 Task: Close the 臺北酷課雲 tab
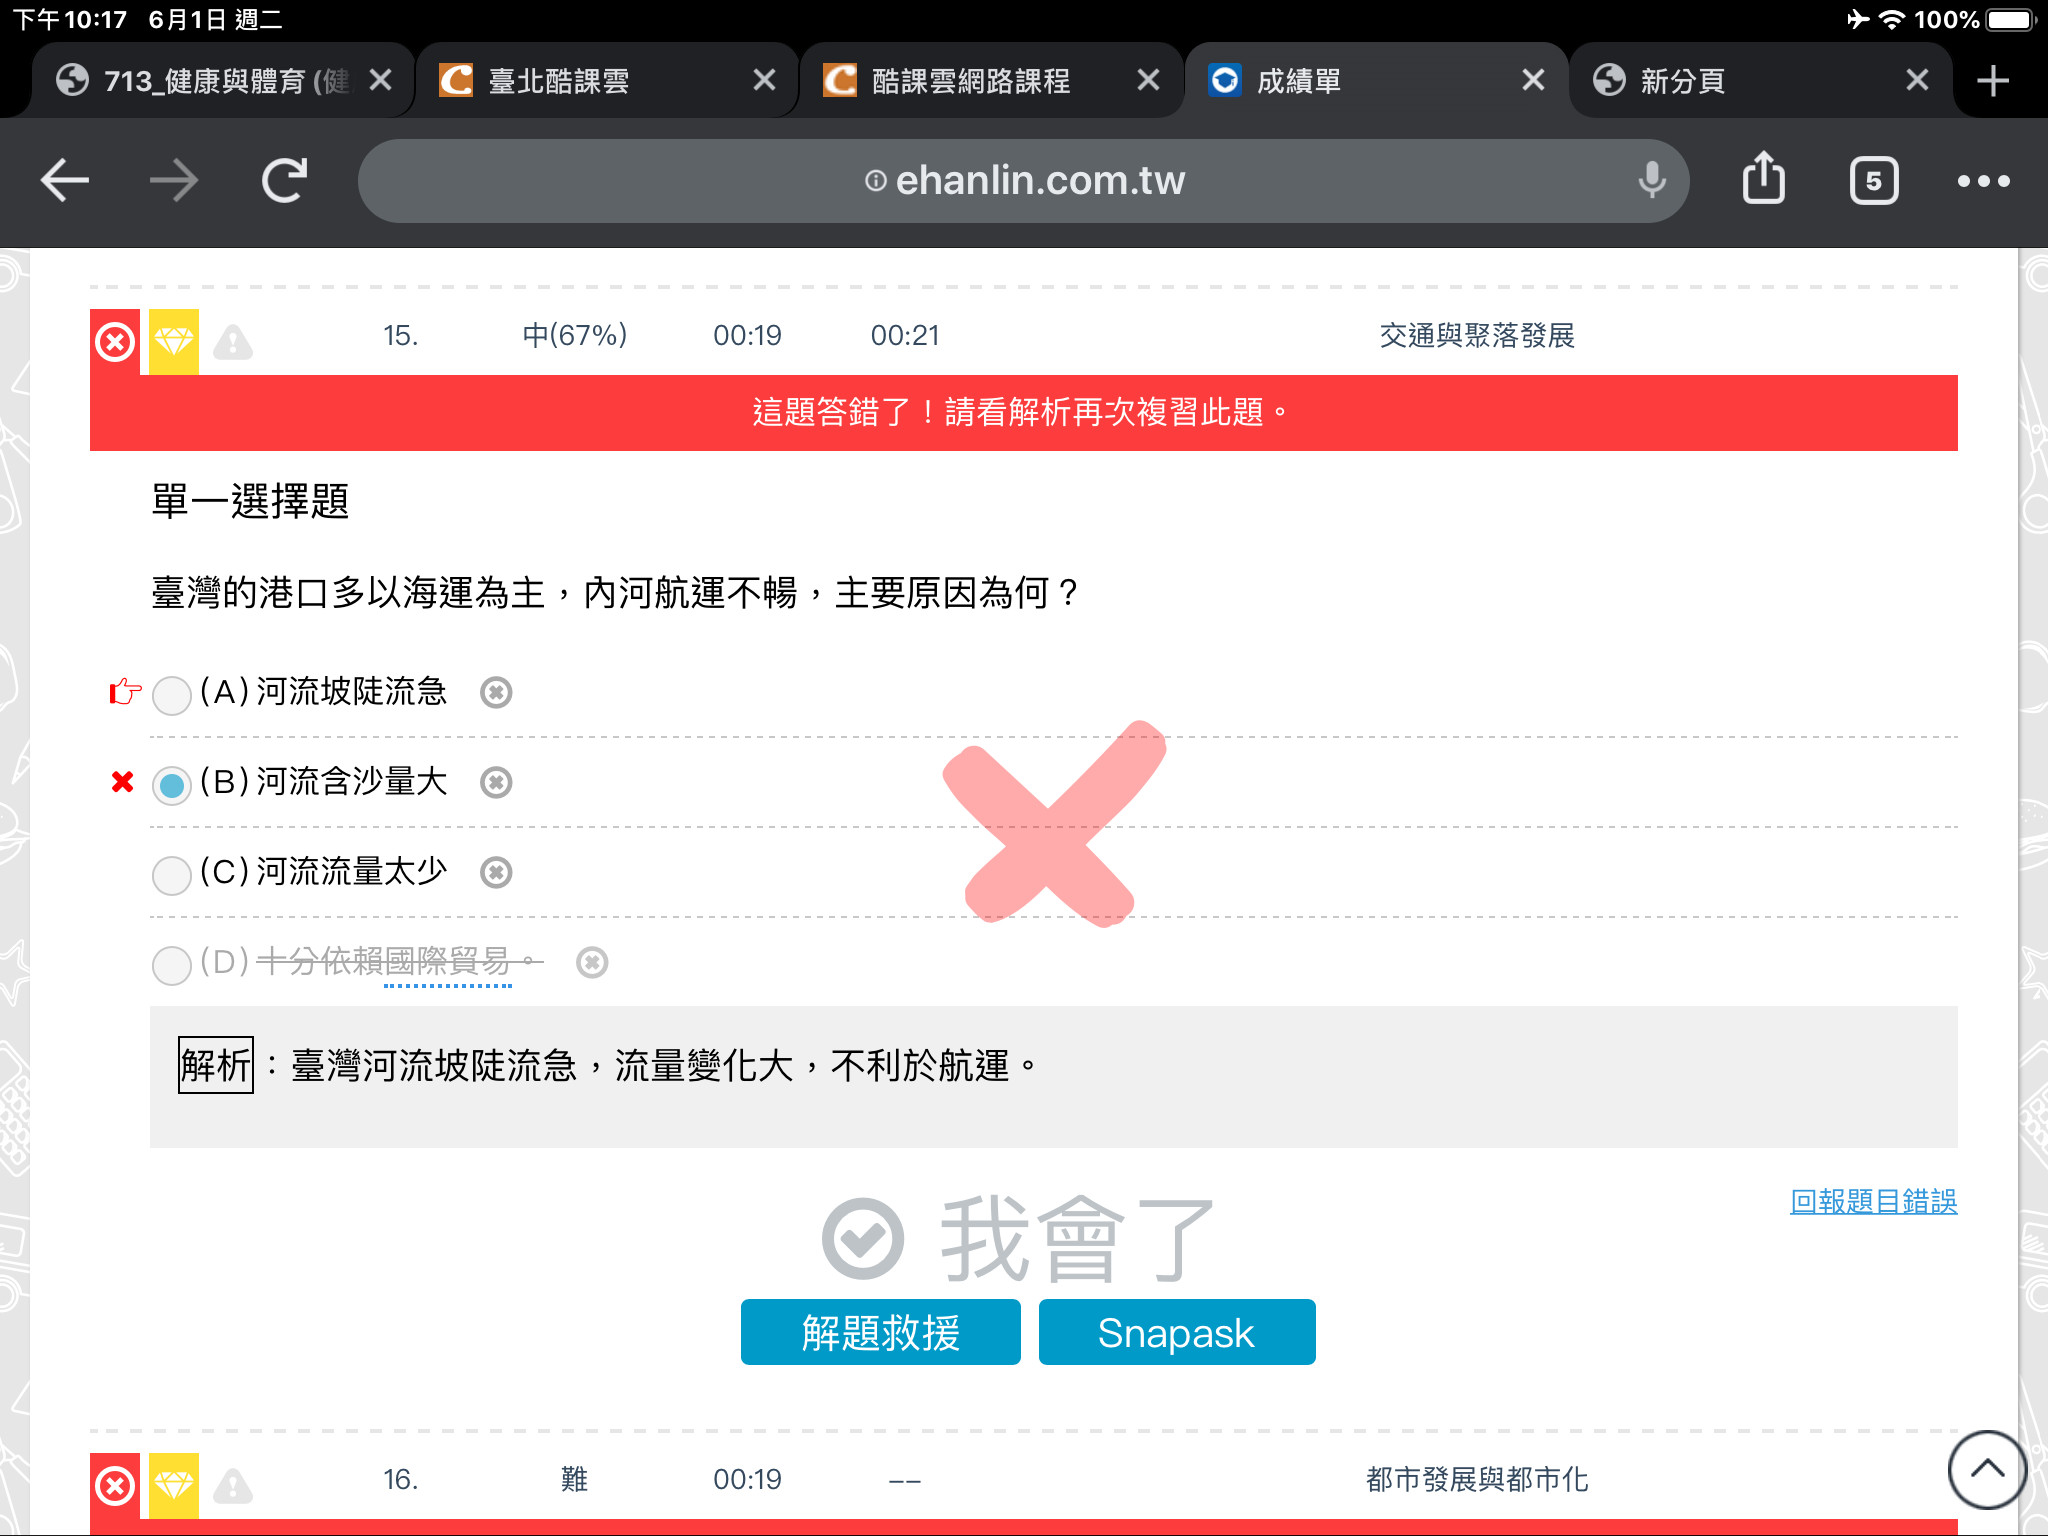tap(764, 80)
